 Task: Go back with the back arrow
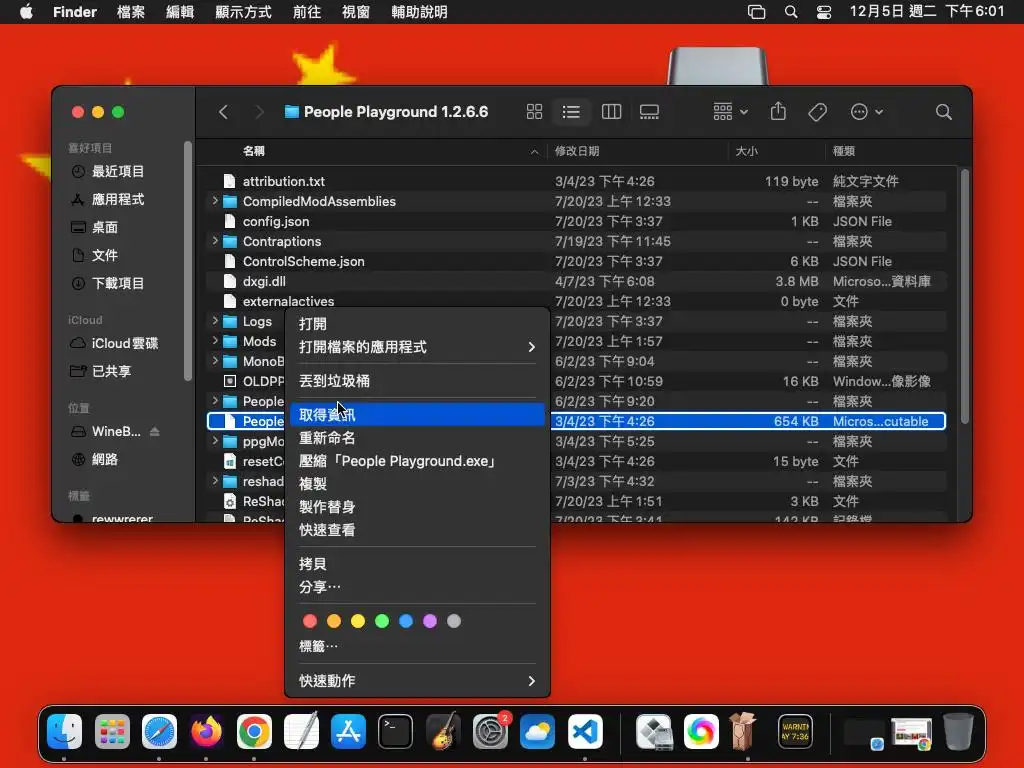(223, 112)
